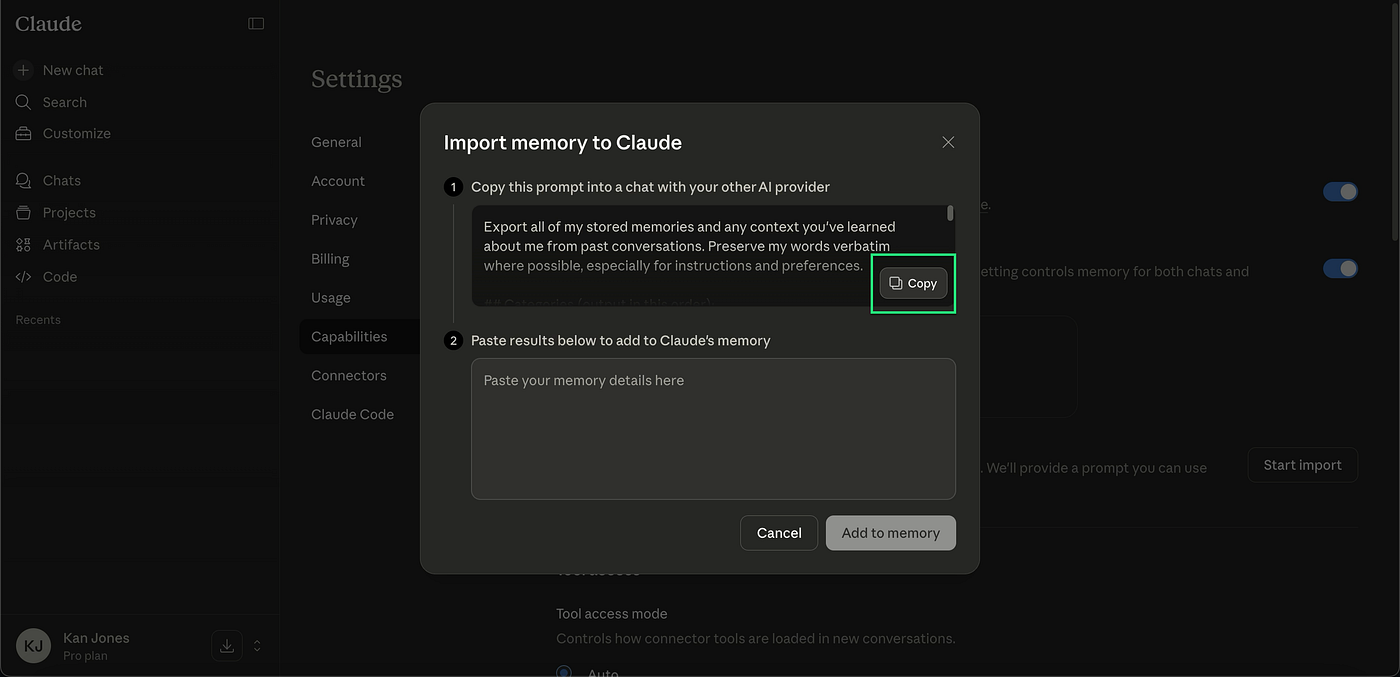Select the Privacy settings tab
This screenshot has height=677, width=1400.
click(334, 220)
